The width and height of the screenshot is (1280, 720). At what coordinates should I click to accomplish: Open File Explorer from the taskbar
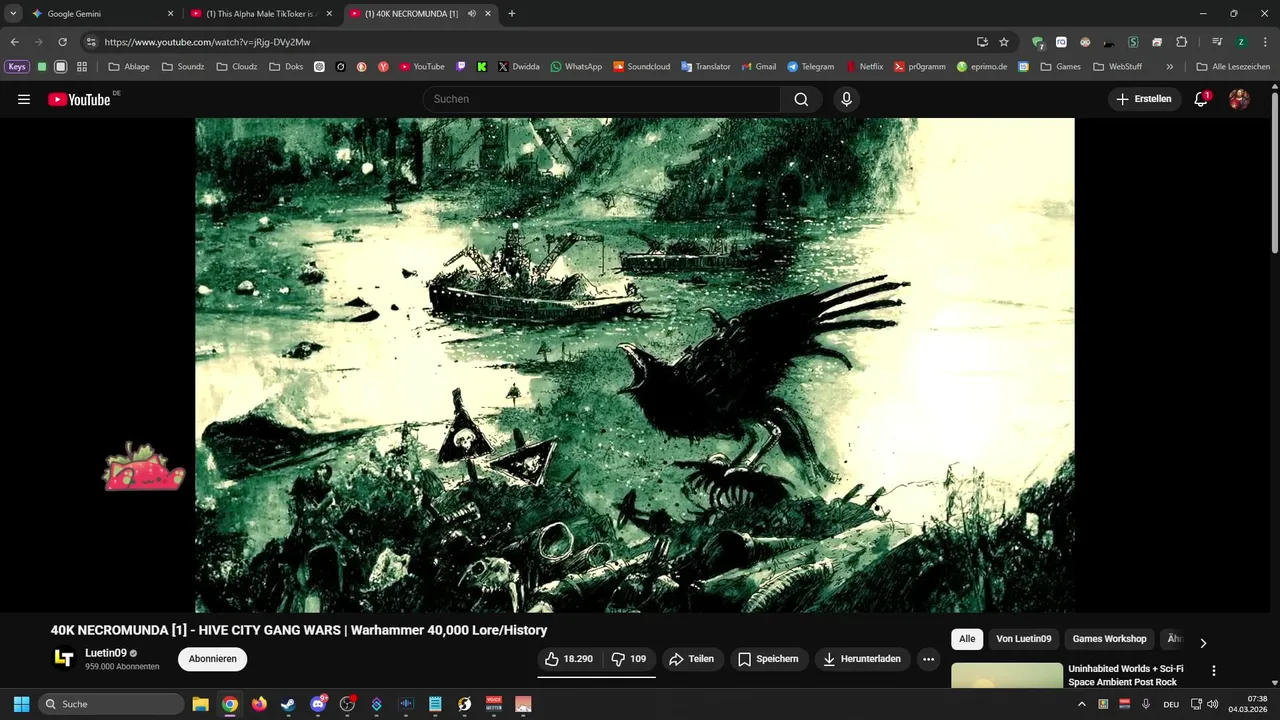(x=200, y=704)
